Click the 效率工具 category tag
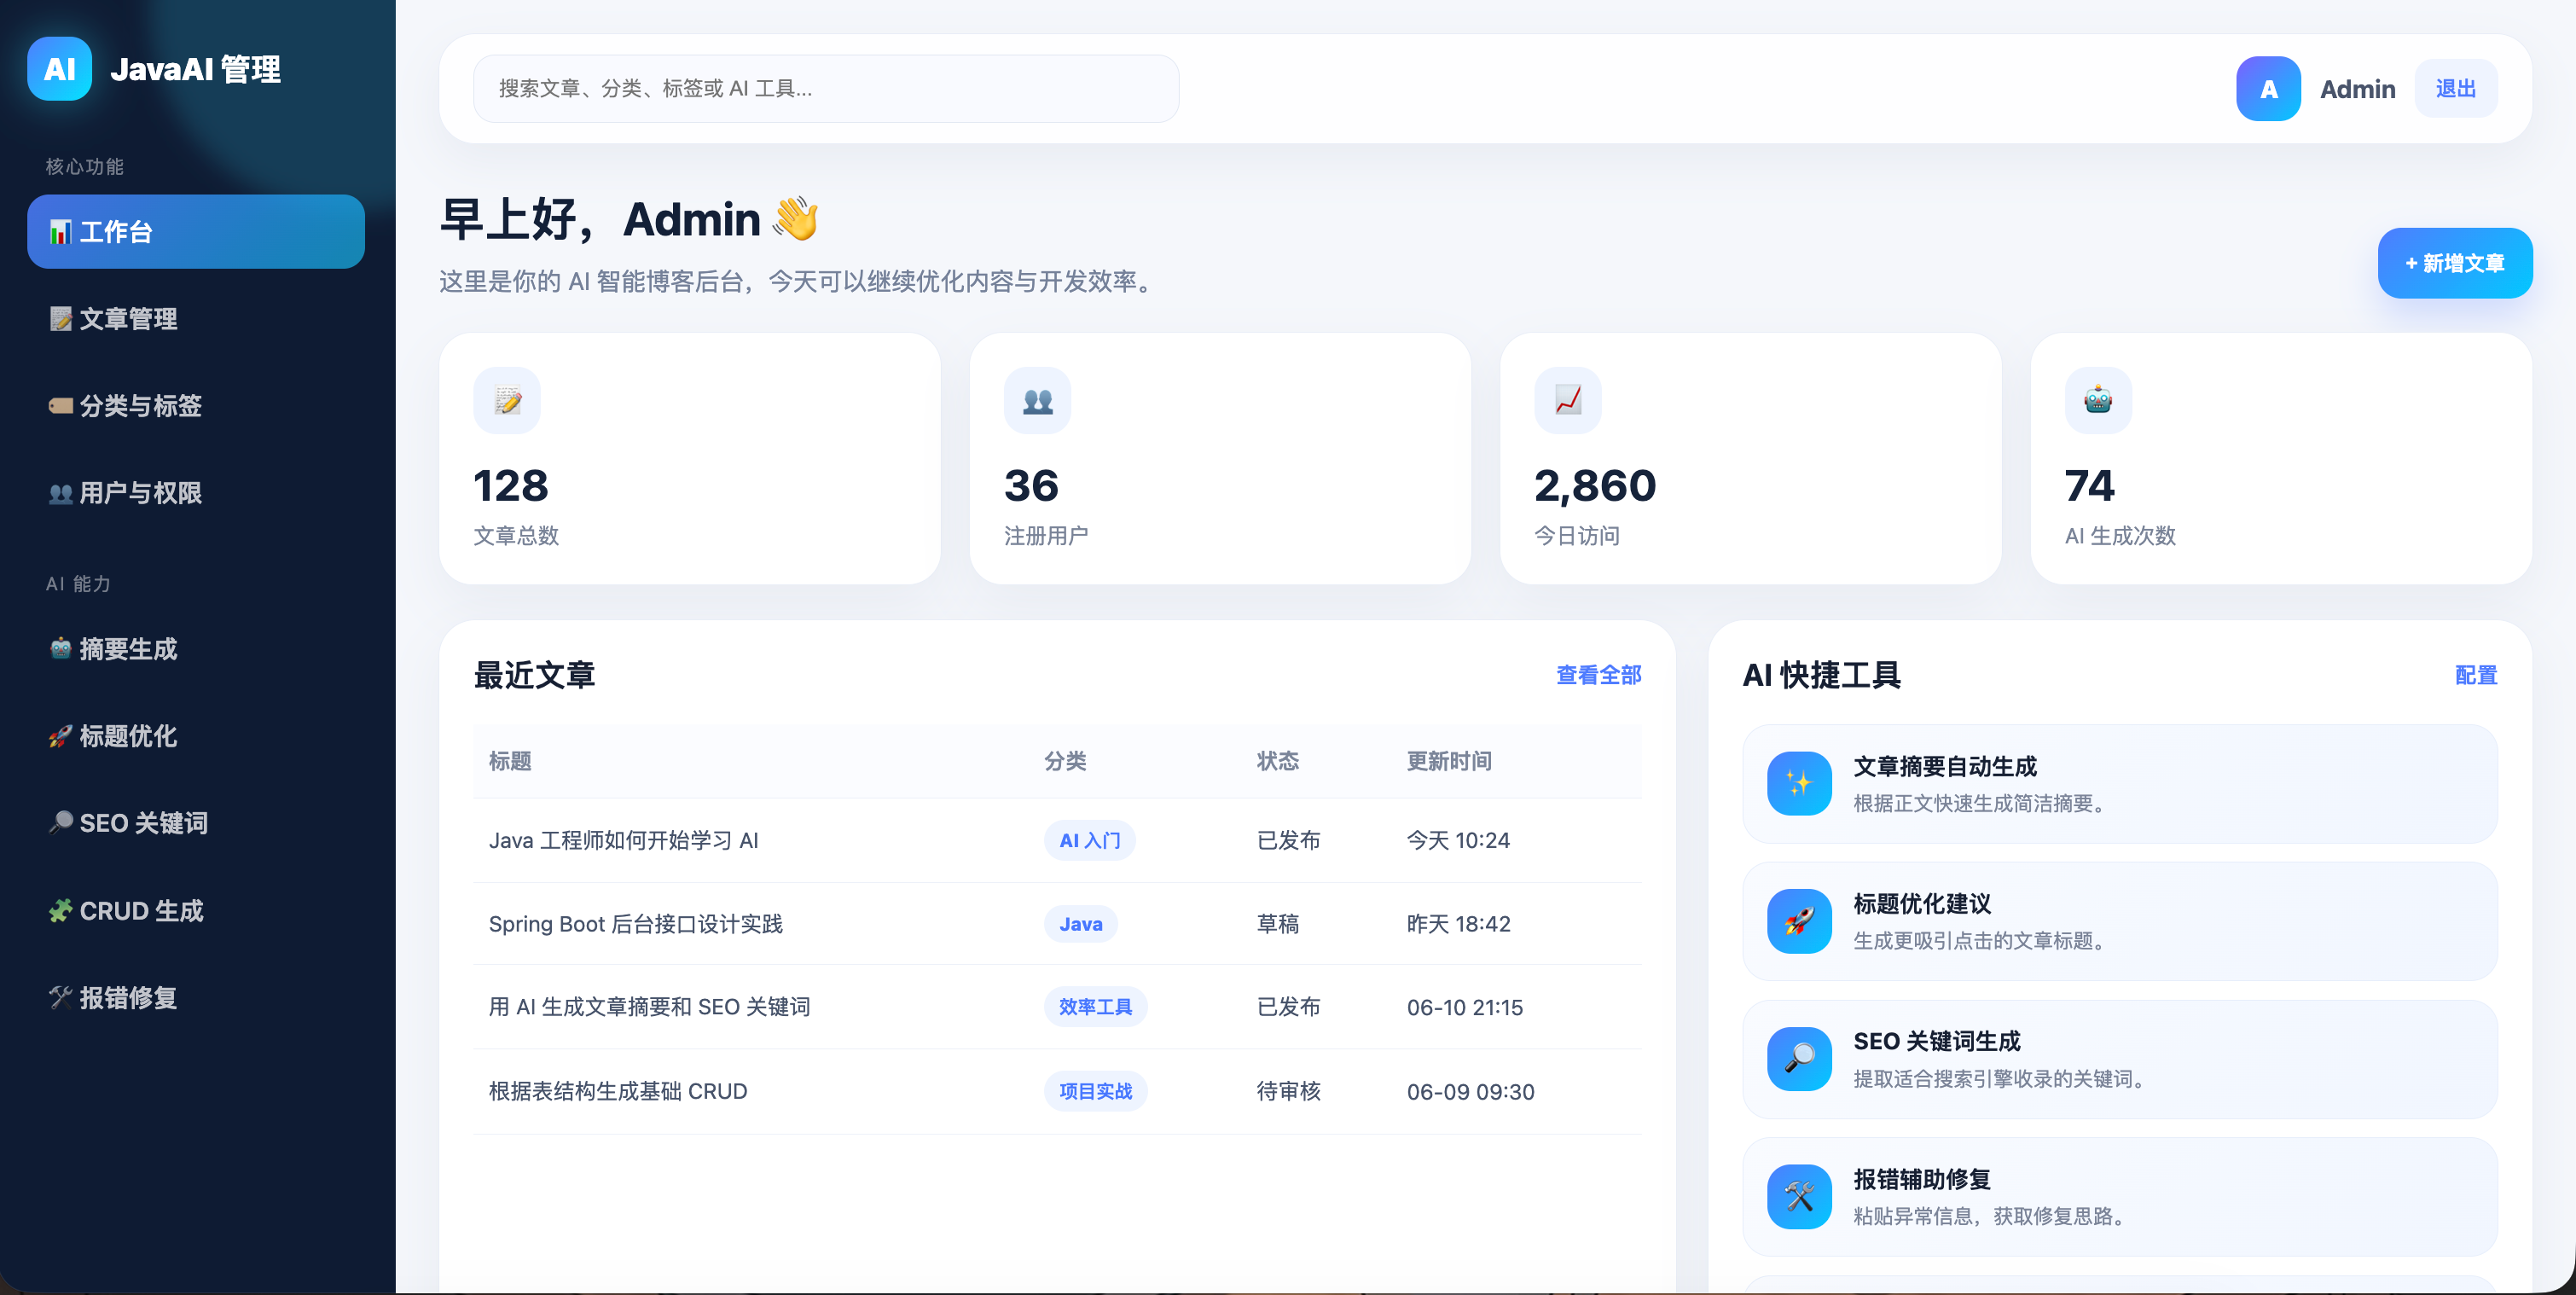The height and width of the screenshot is (1295, 2576). (1095, 1007)
